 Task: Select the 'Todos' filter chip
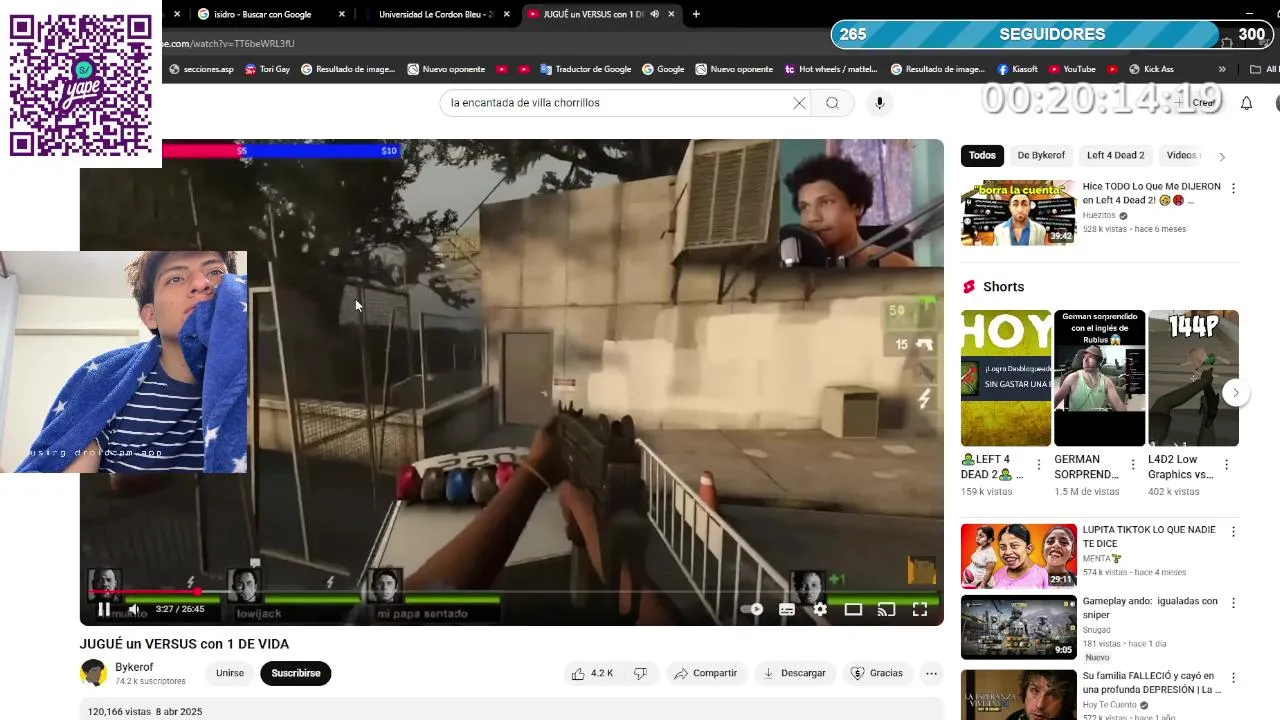click(x=982, y=155)
